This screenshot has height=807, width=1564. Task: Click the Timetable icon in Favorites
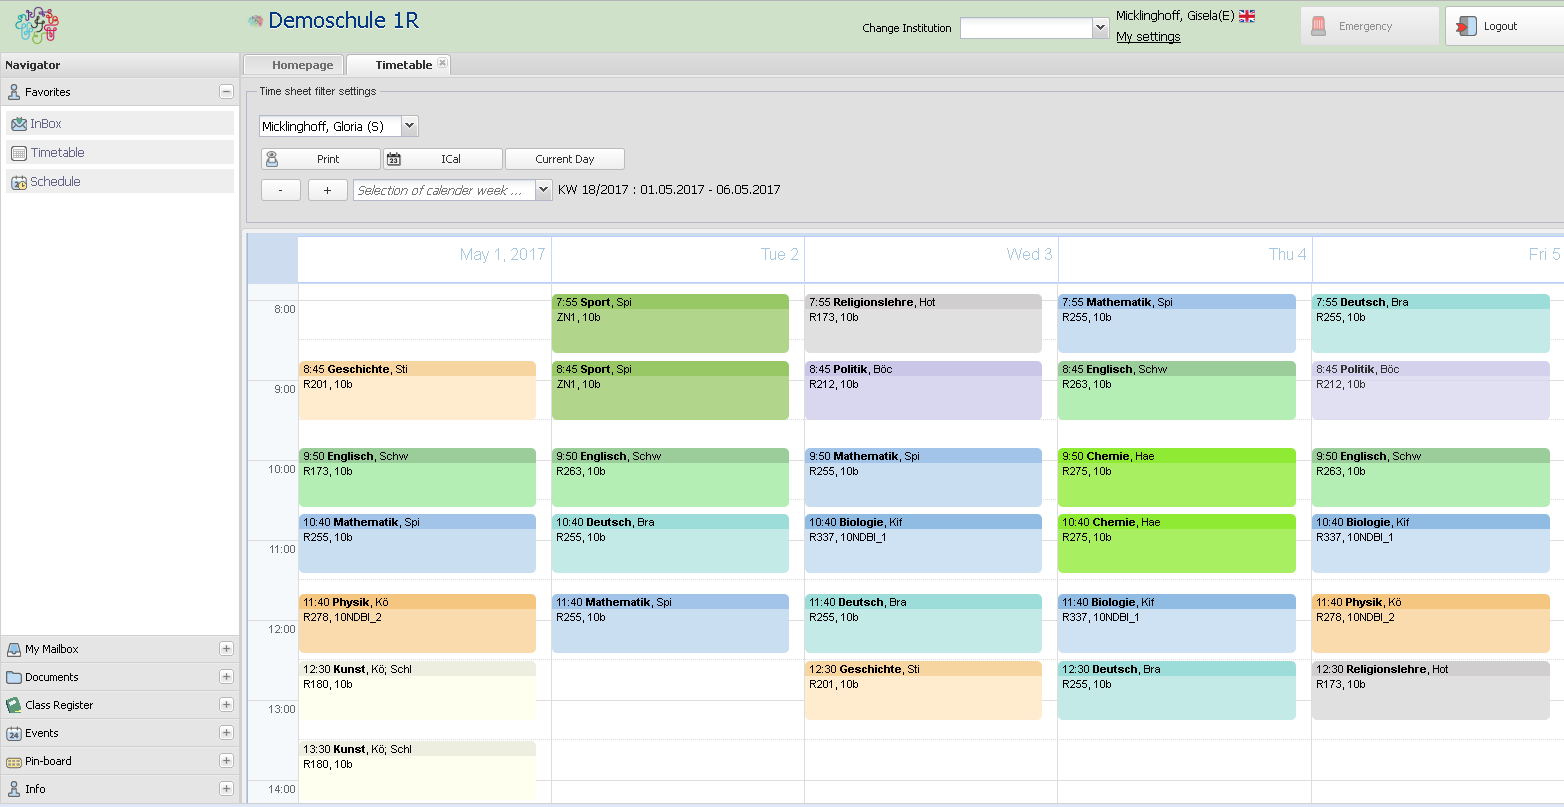tap(19, 153)
